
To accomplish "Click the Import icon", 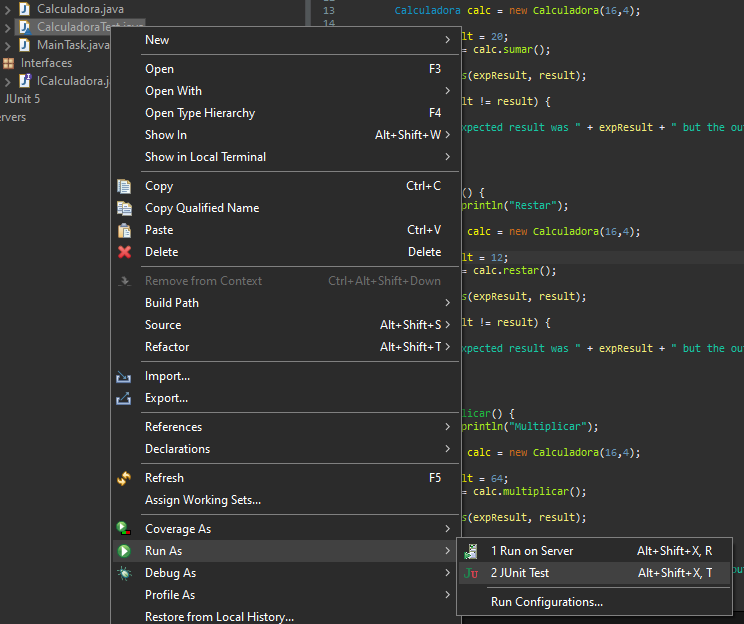I will (x=123, y=377).
